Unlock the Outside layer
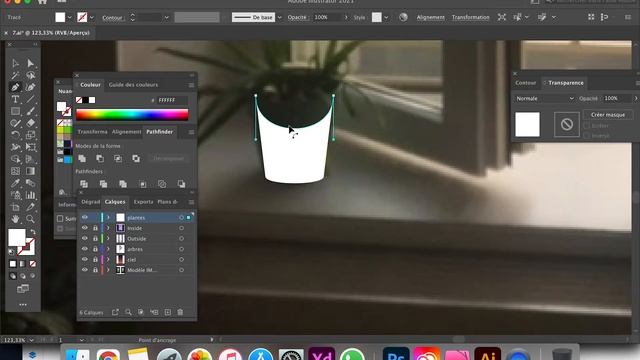The image size is (640, 360). pyautogui.click(x=95, y=238)
